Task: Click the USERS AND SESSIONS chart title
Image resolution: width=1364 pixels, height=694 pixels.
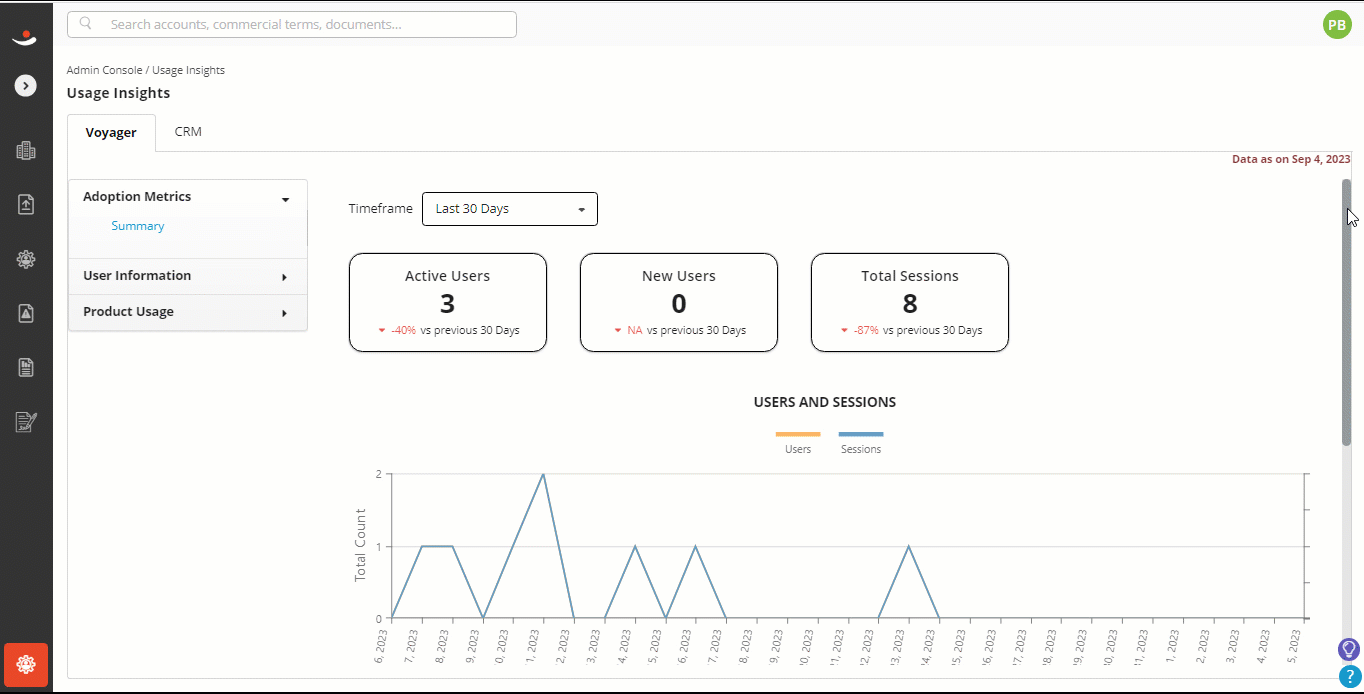Action: click(x=825, y=402)
